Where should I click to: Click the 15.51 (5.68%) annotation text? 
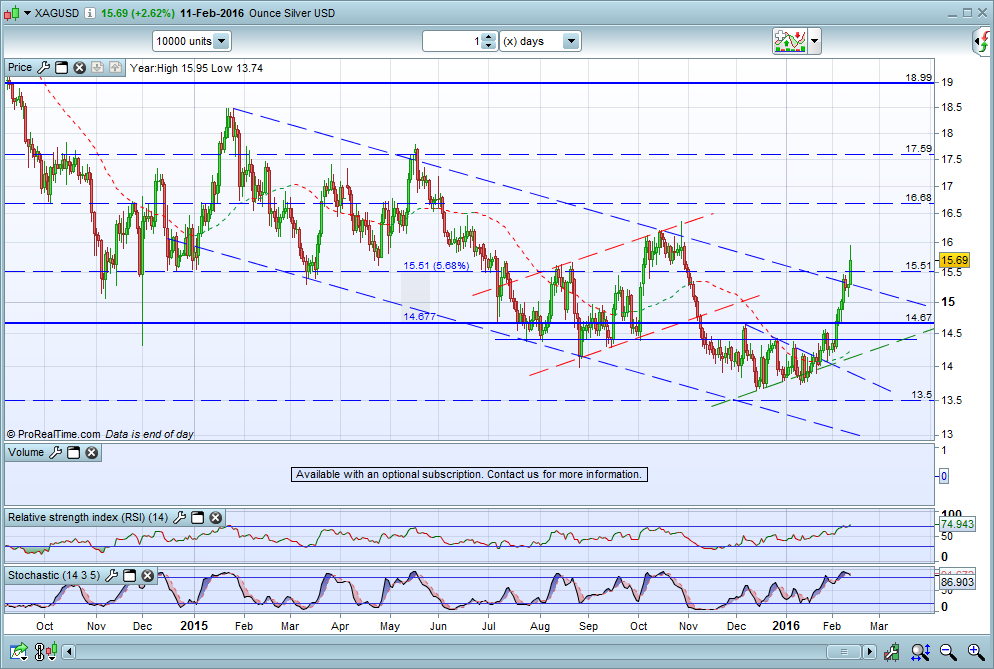437,265
